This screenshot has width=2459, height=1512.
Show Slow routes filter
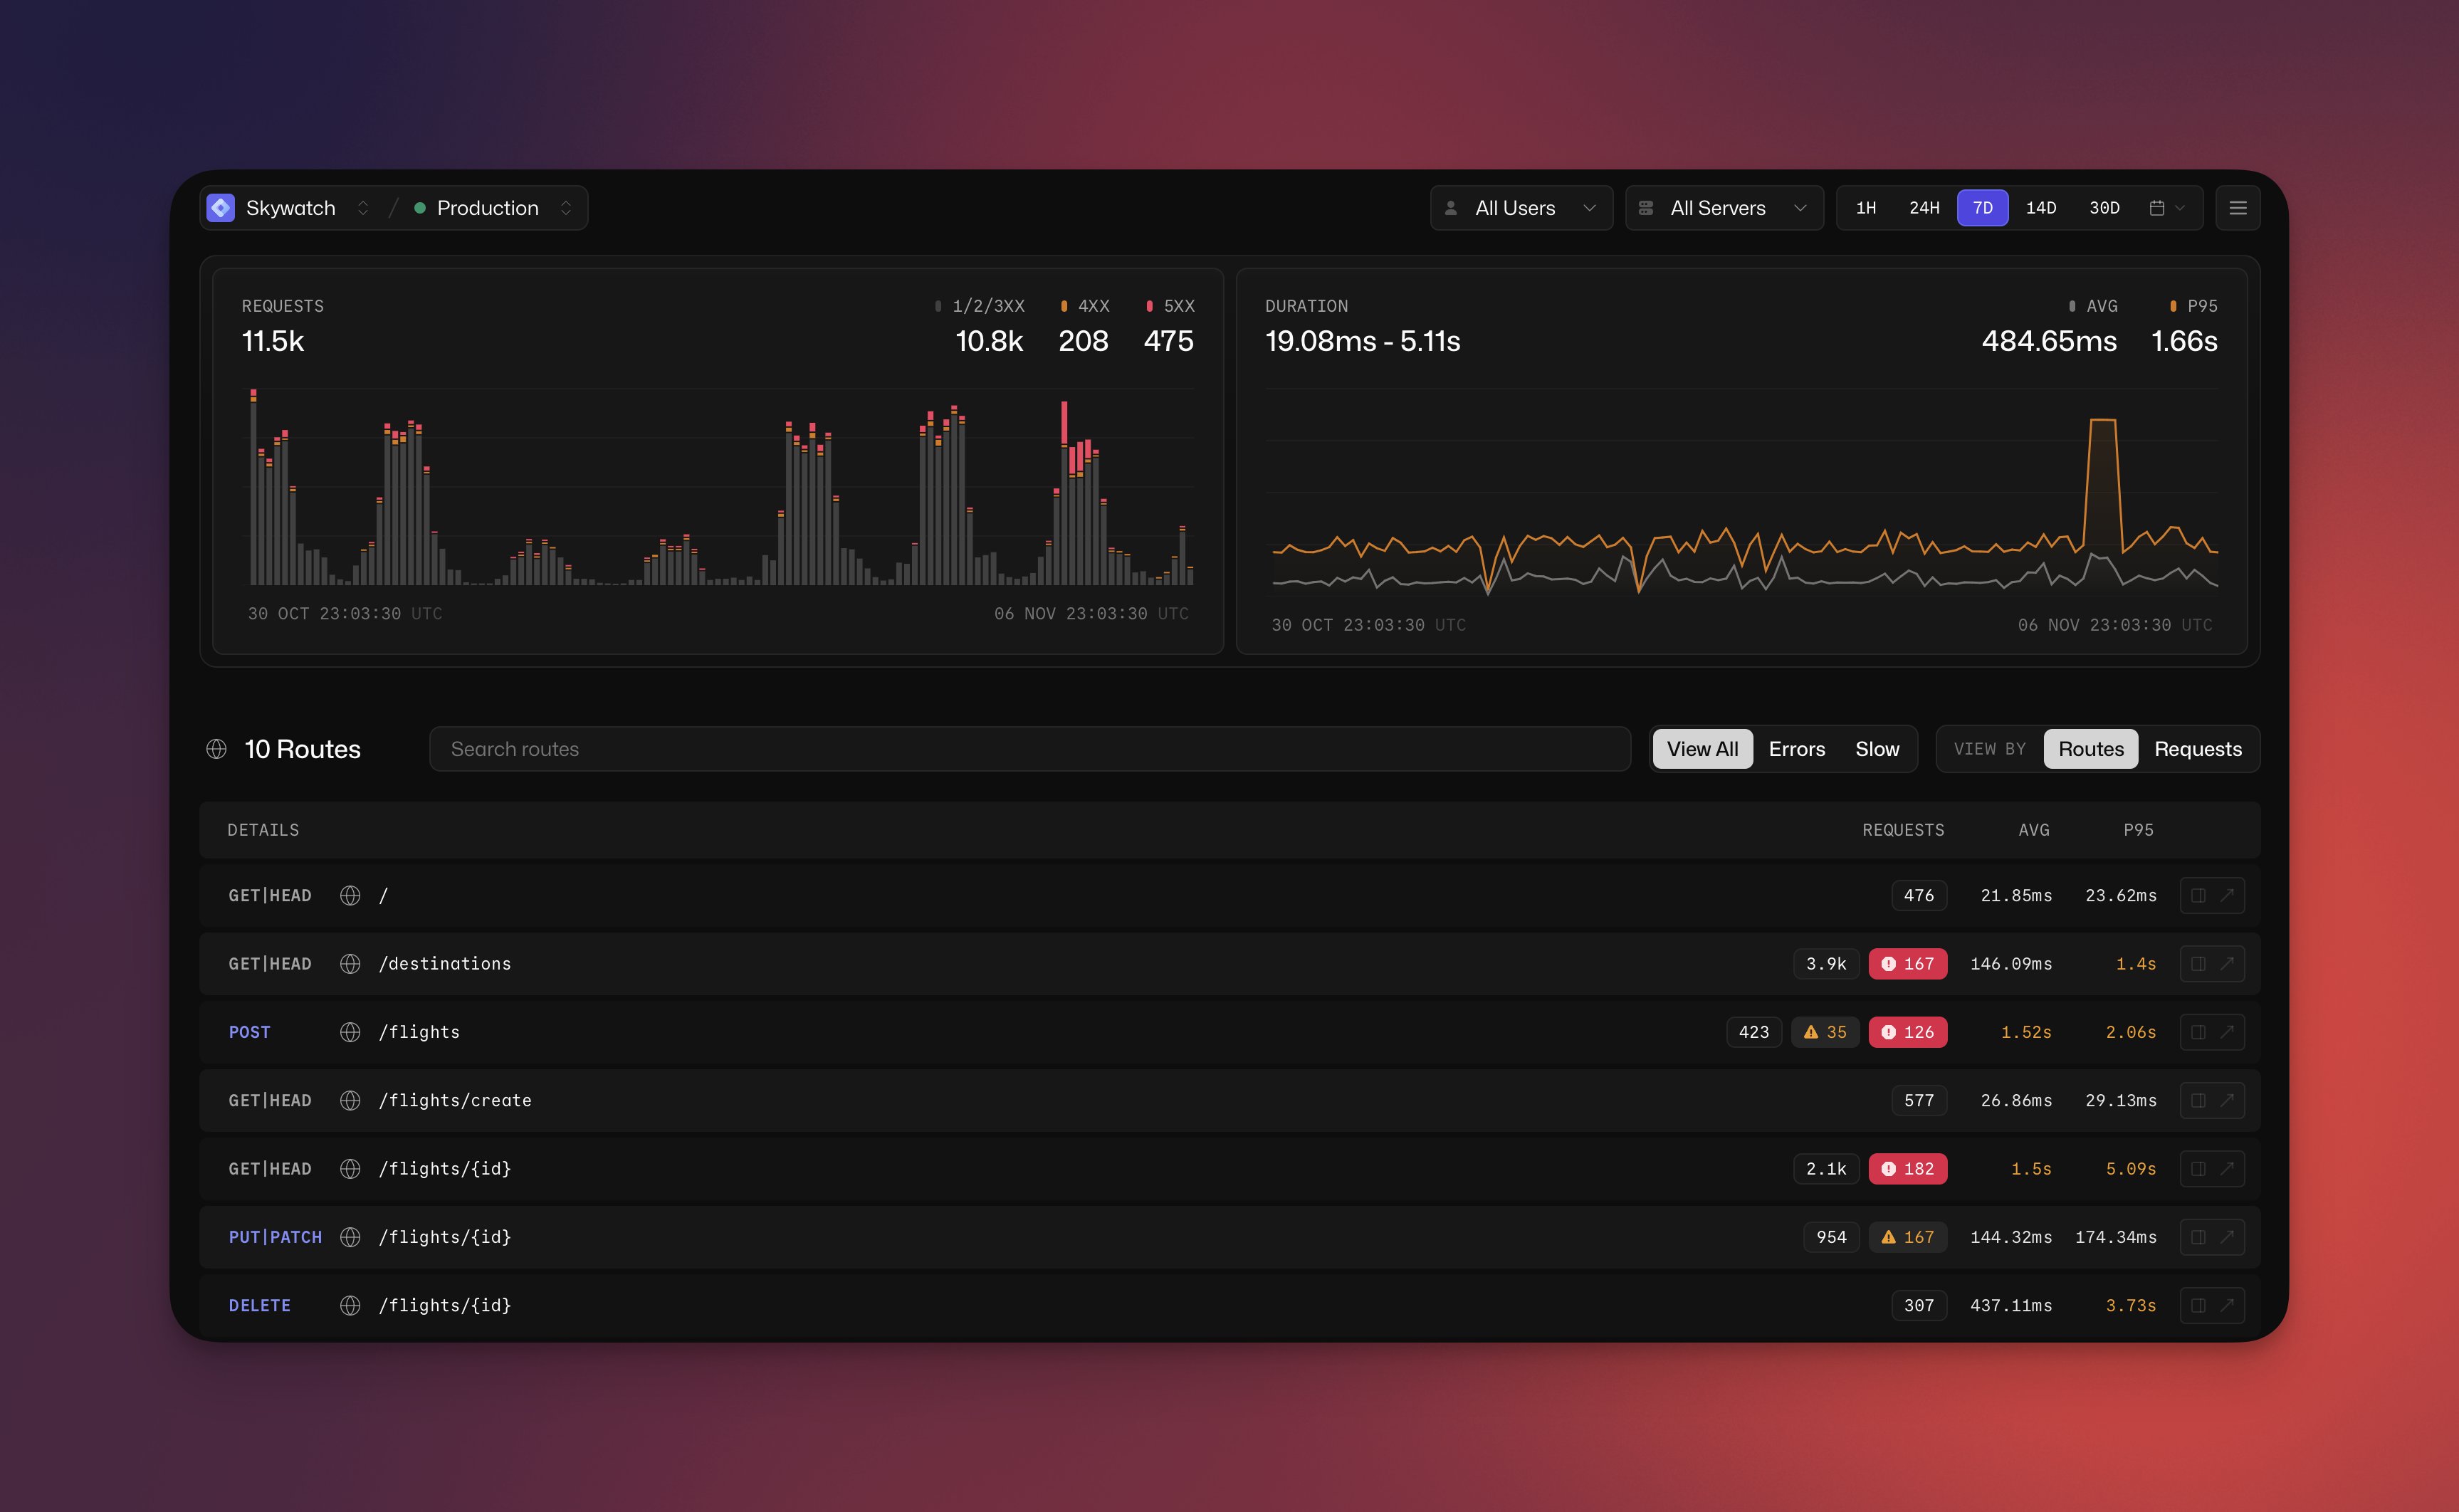coord(1876,749)
